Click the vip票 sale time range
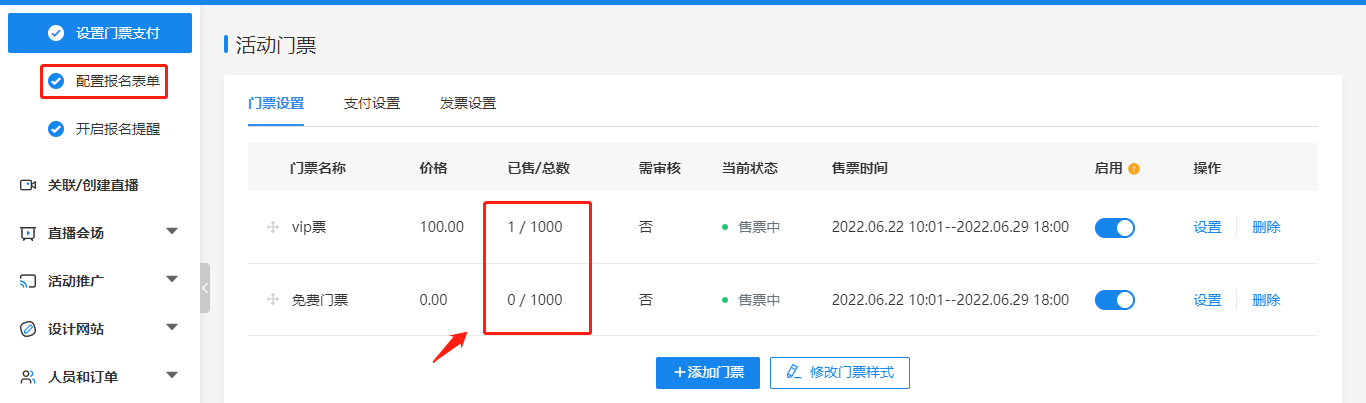The height and width of the screenshot is (403, 1366). coord(950,227)
